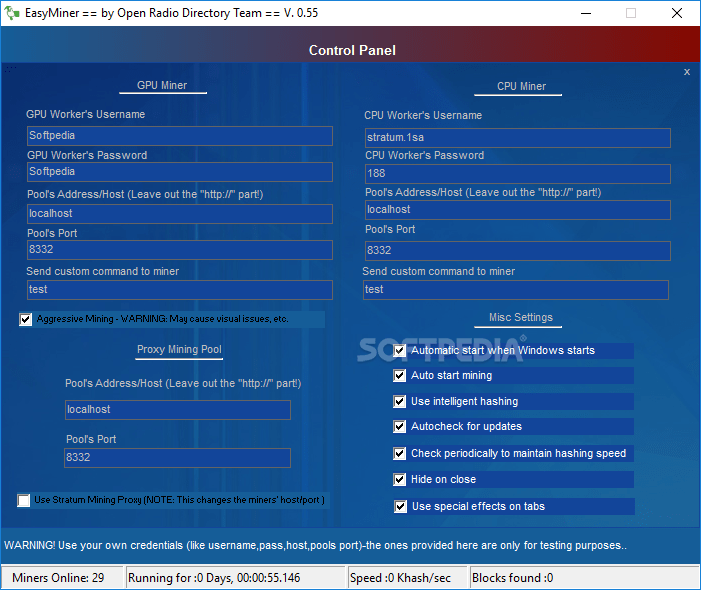
Task: Close the Control Panel with small x
Action: (687, 72)
